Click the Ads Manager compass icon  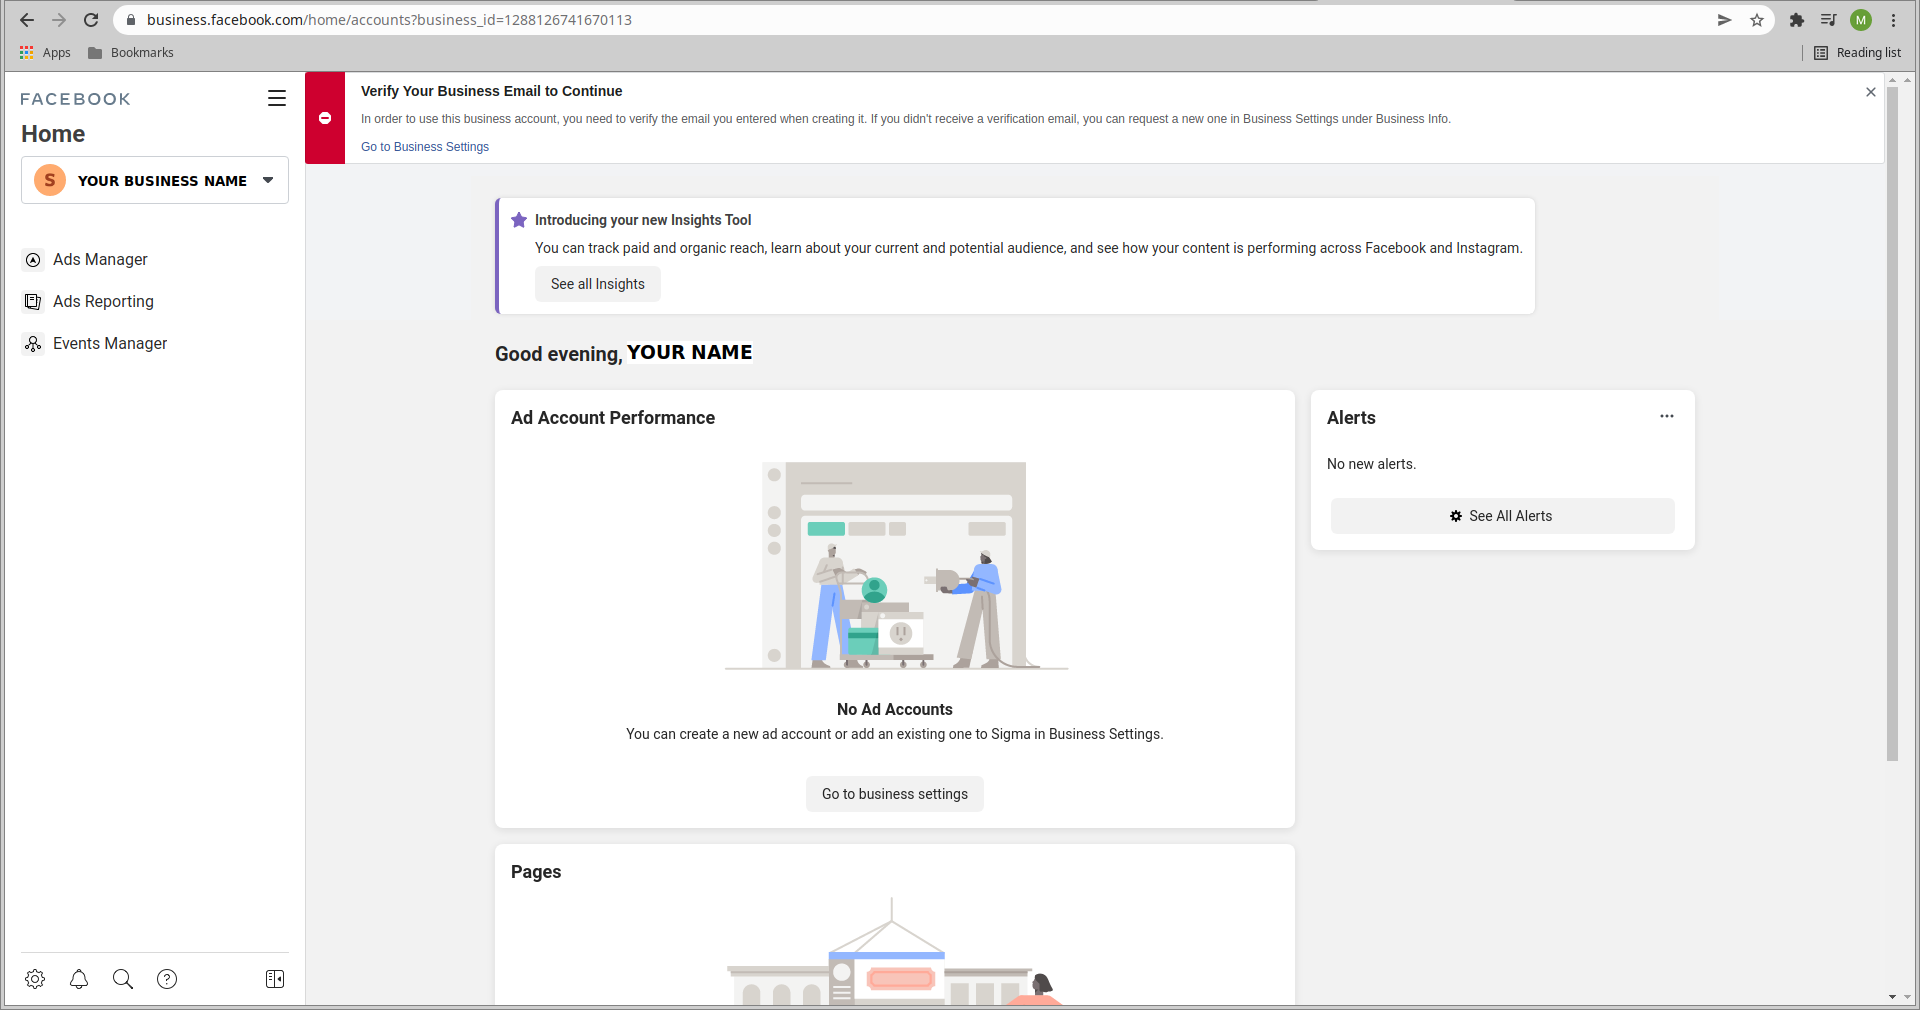33,260
